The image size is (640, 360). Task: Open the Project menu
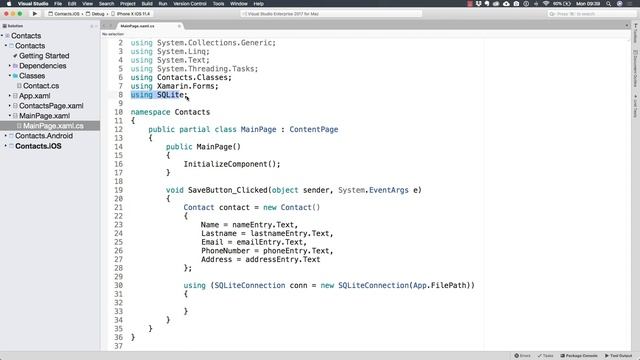coord(127,4)
